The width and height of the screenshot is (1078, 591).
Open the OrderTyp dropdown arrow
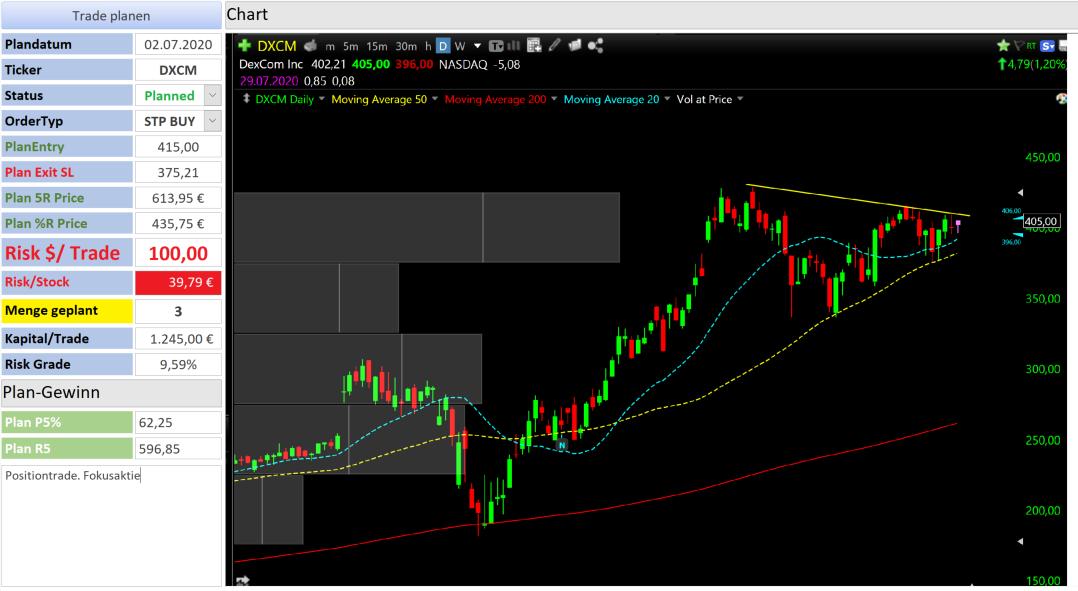tap(212, 121)
